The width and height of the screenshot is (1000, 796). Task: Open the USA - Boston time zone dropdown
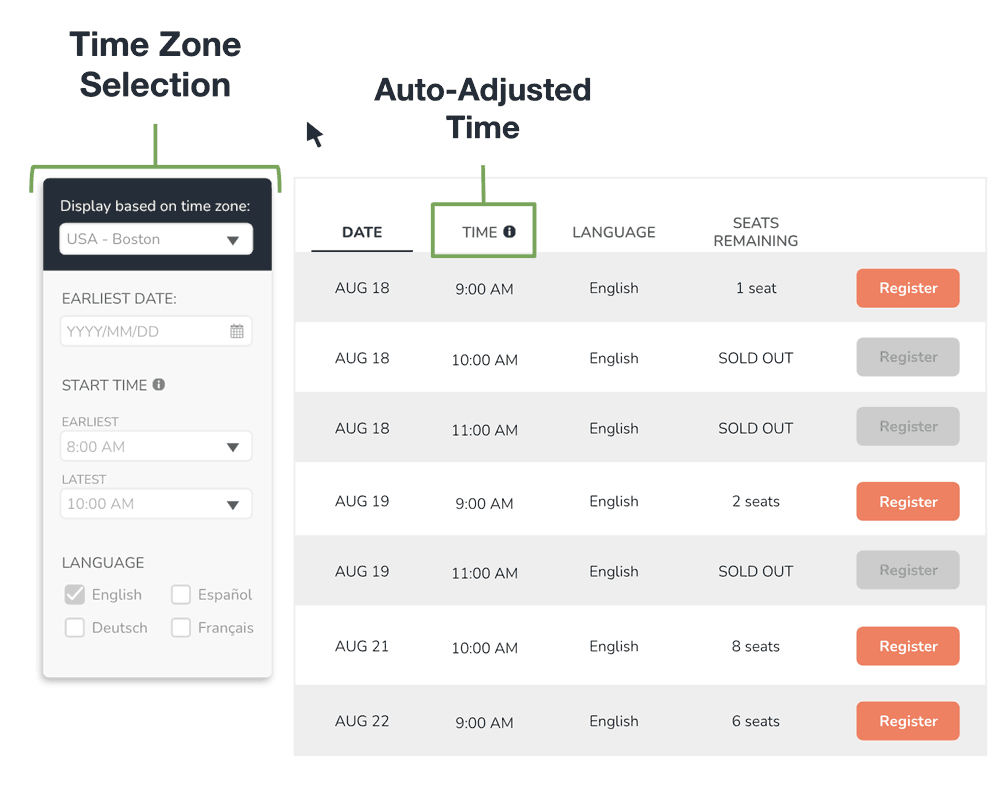click(x=156, y=239)
